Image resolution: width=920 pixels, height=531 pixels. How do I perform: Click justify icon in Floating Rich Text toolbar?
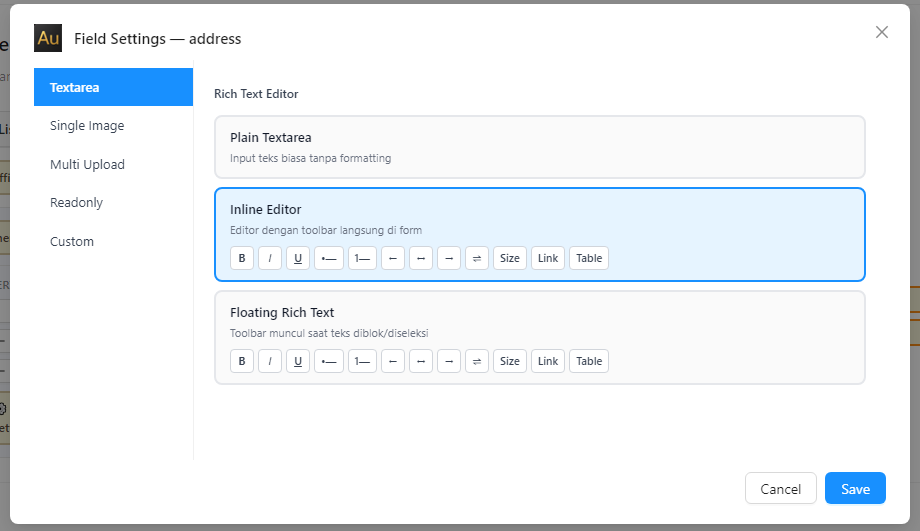point(477,361)
